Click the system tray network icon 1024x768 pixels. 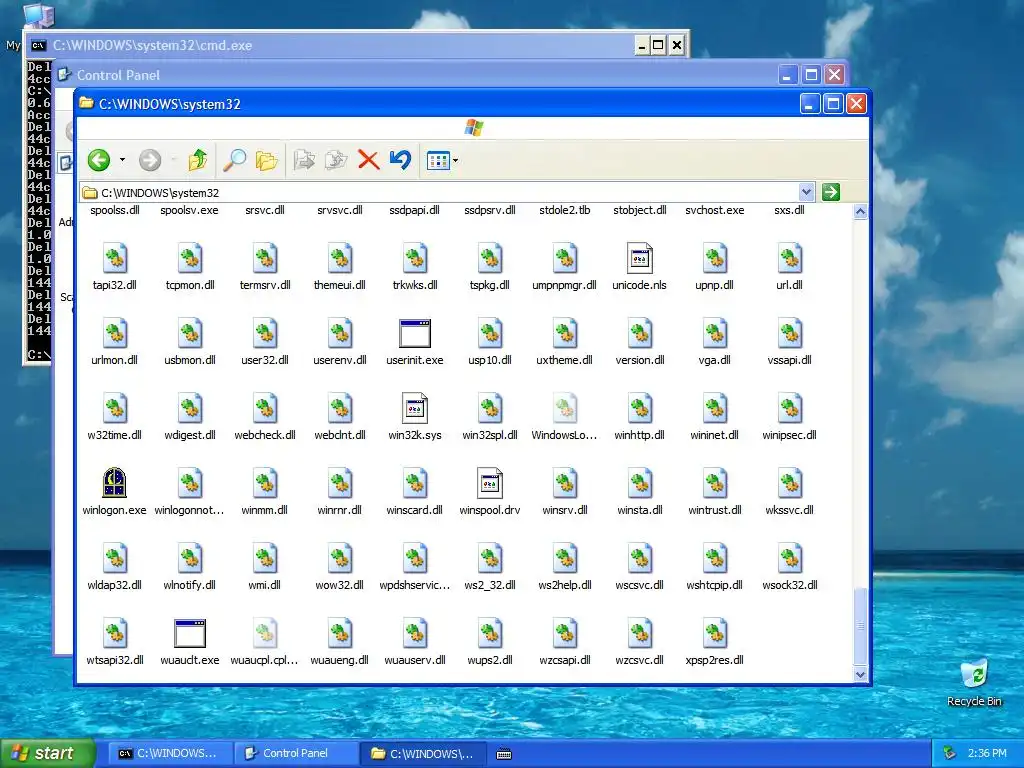coord(950,753)
